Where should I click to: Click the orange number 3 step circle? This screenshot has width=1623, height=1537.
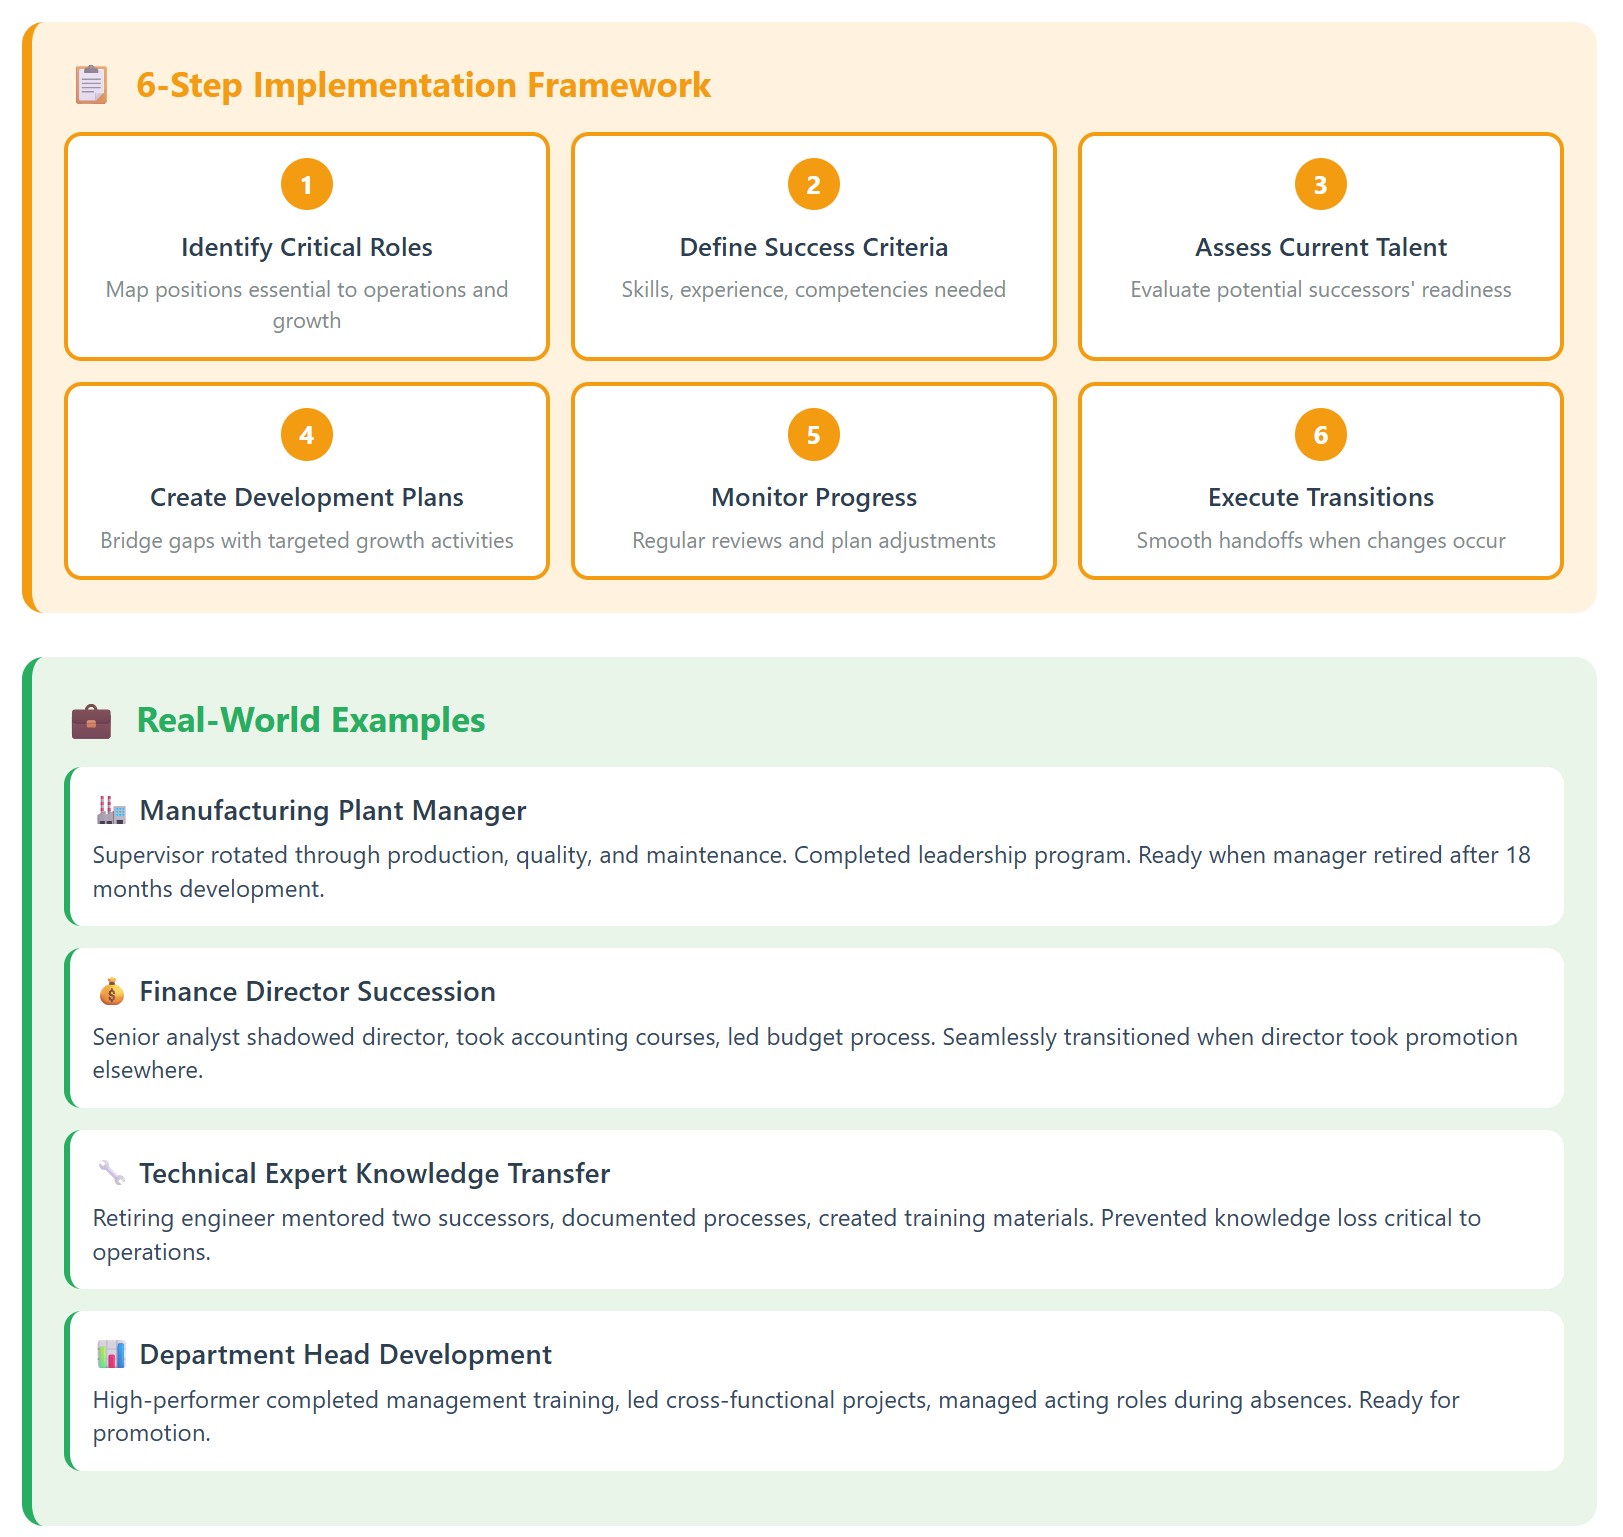point(1320,185)
